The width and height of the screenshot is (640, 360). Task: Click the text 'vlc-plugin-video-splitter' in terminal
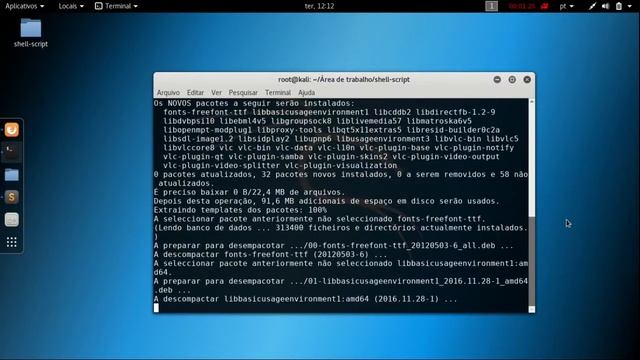222,165
